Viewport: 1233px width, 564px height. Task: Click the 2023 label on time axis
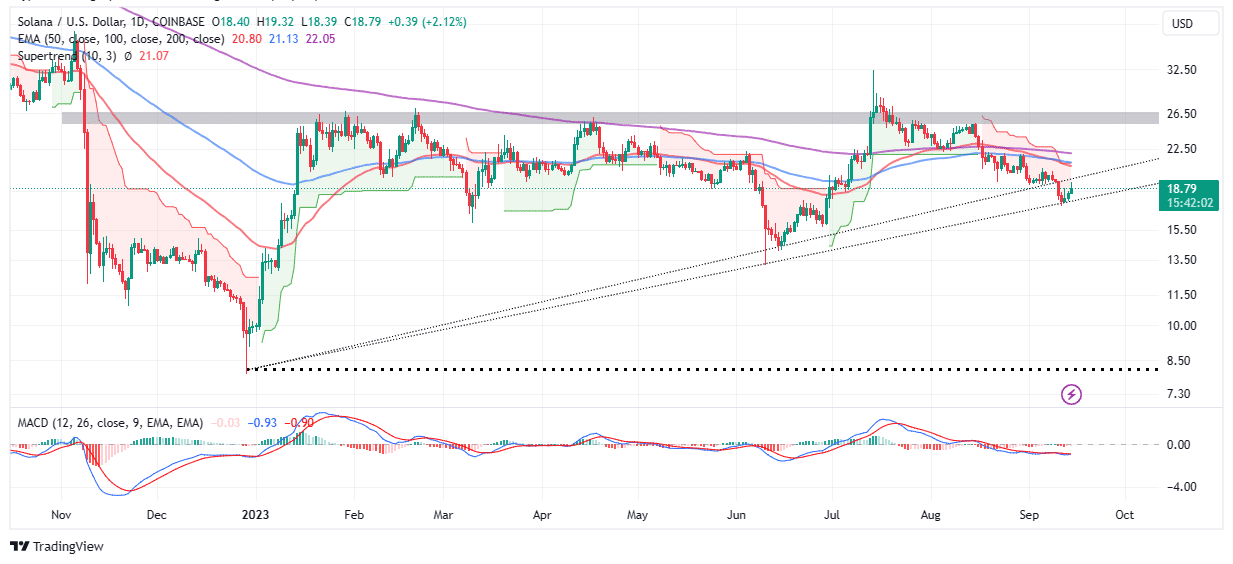(255, 515)
